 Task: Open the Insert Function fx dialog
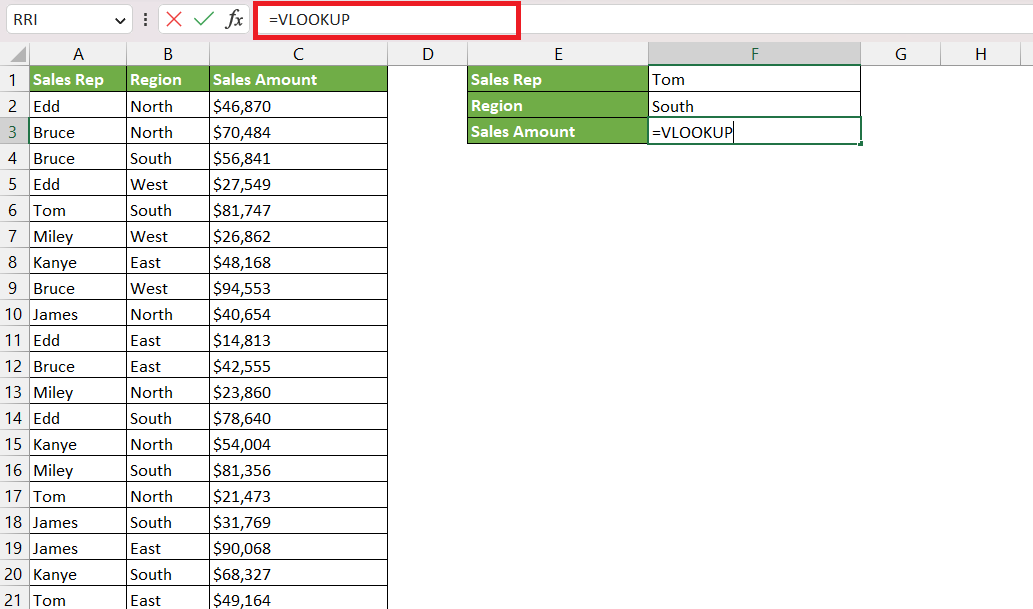point(234,19)
